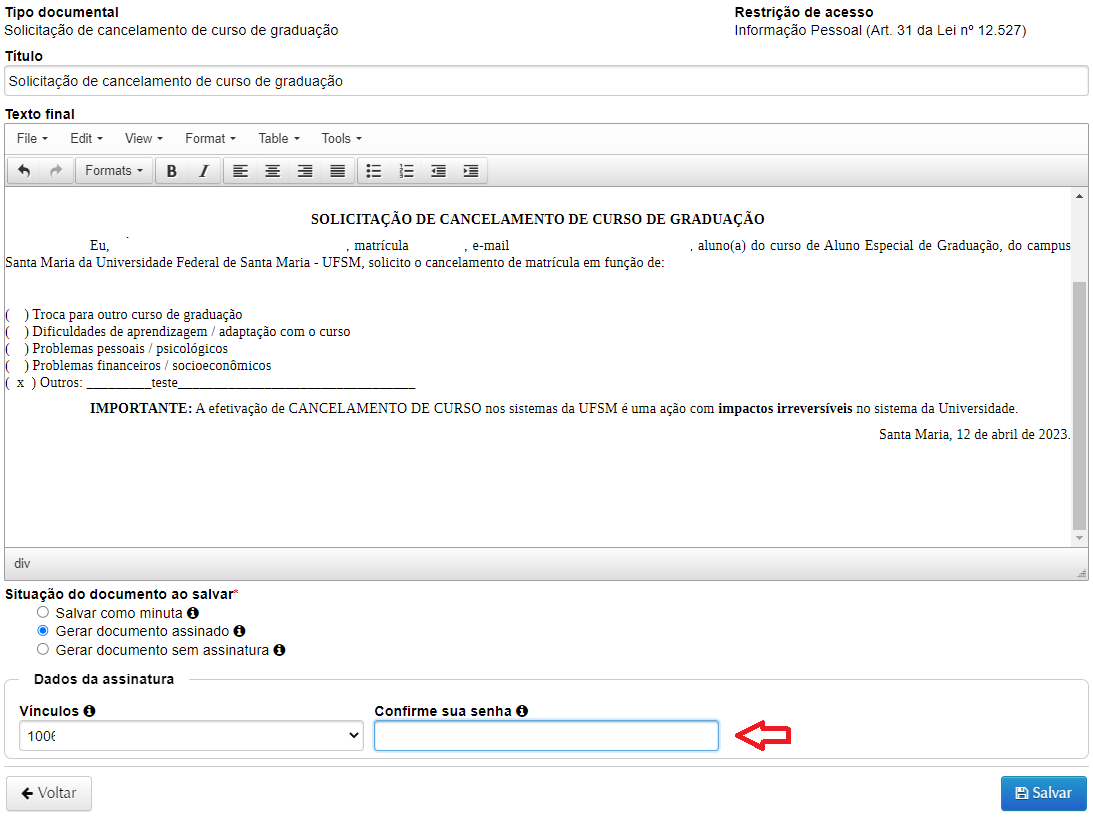Justify the text alignment
1093x822 pixels.
338,171
